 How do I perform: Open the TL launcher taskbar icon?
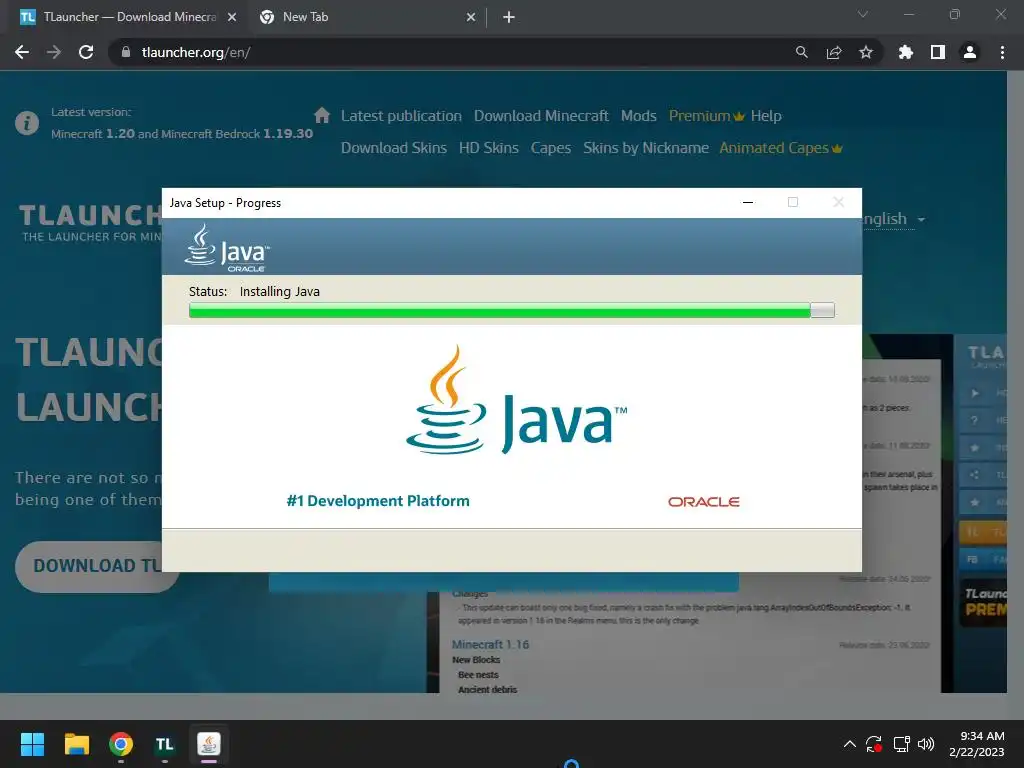[x=165, y=744]
